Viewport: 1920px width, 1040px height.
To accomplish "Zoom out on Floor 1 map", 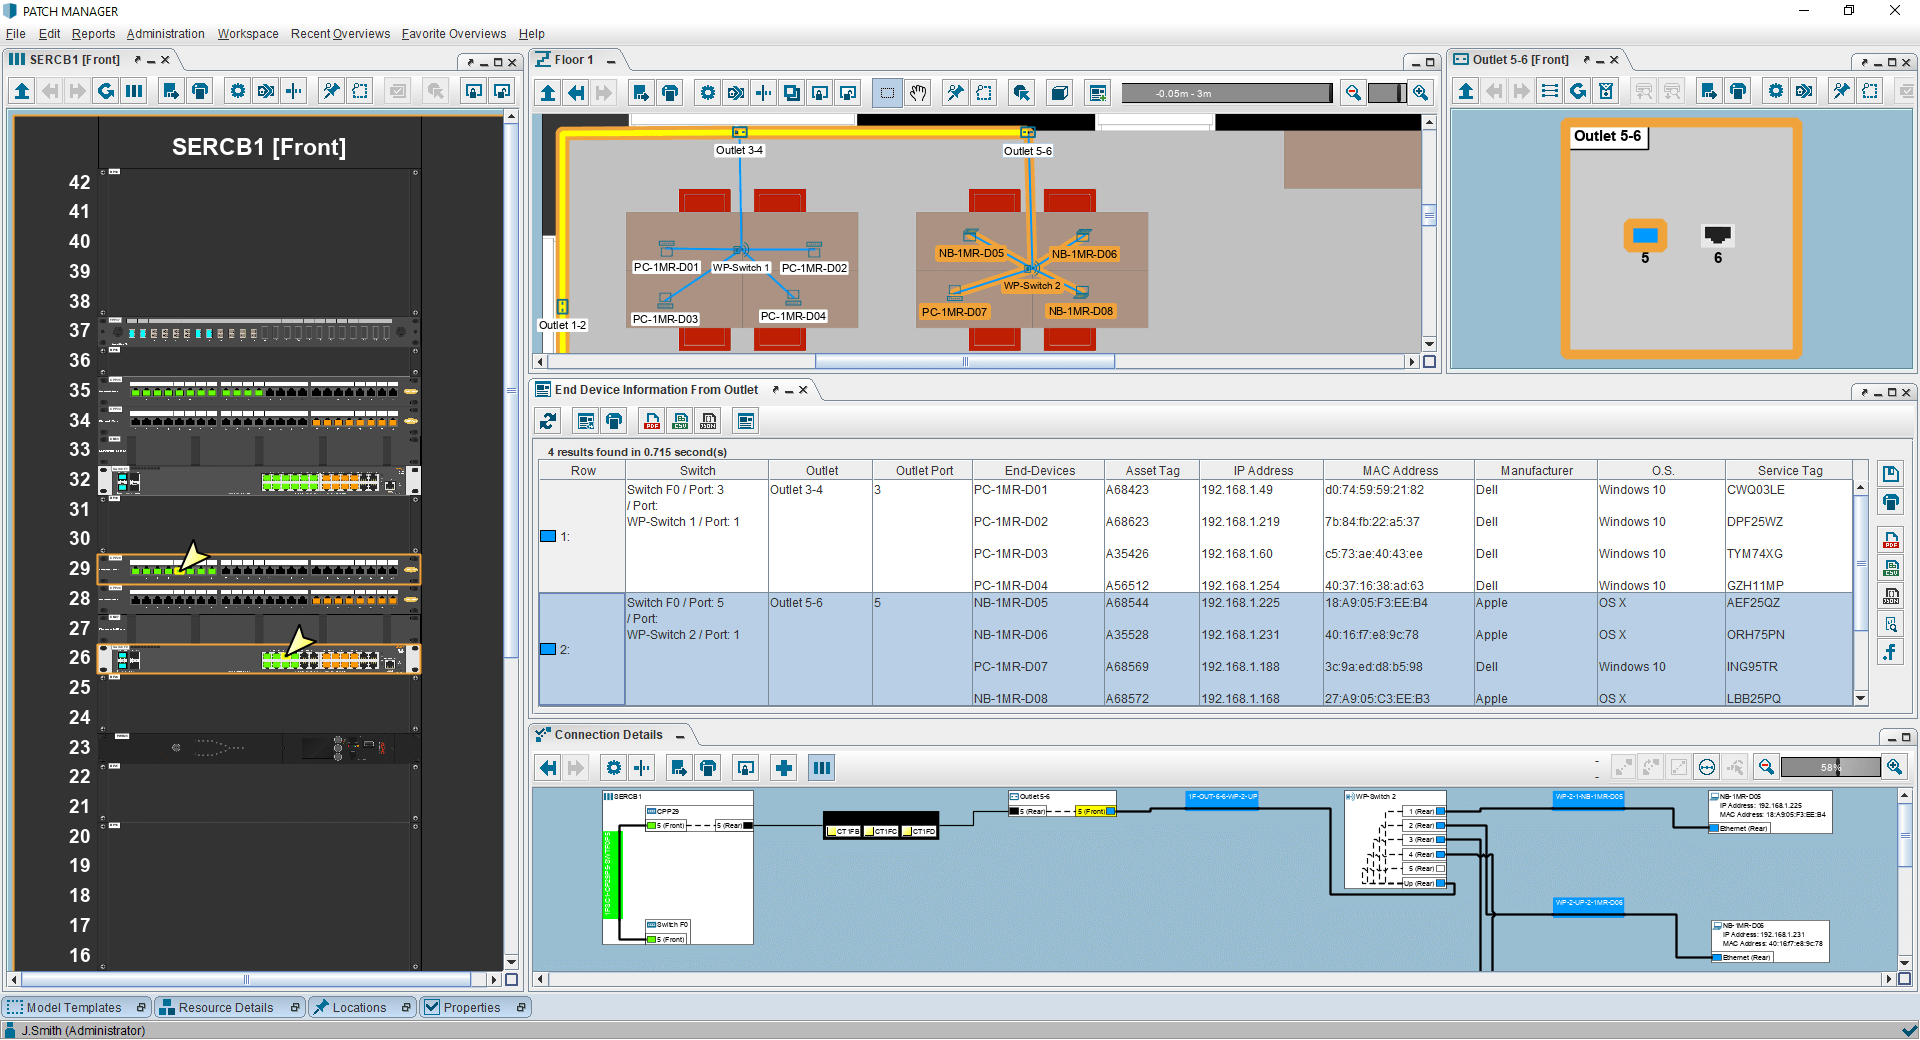I will tap(1353, 93).
